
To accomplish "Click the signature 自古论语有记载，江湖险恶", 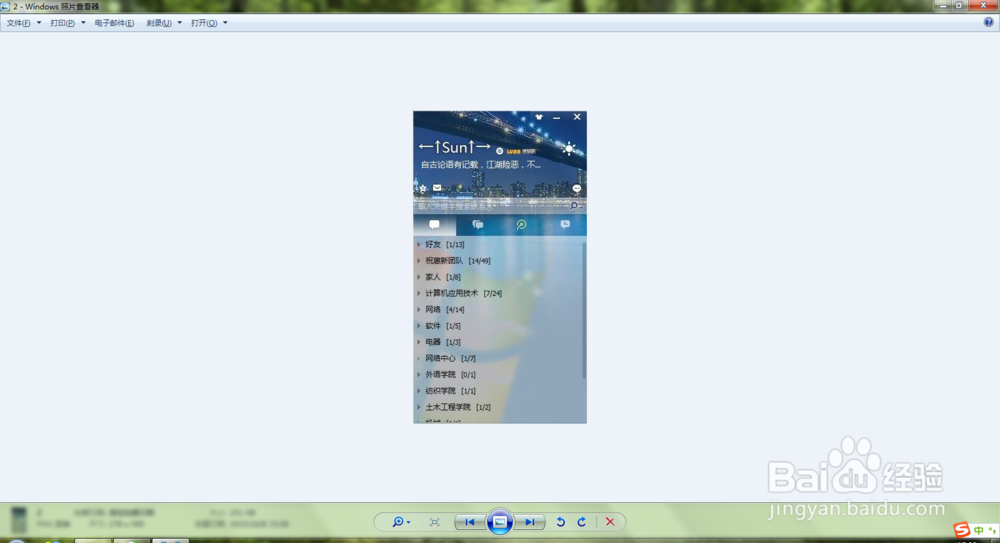I will 480,165.
